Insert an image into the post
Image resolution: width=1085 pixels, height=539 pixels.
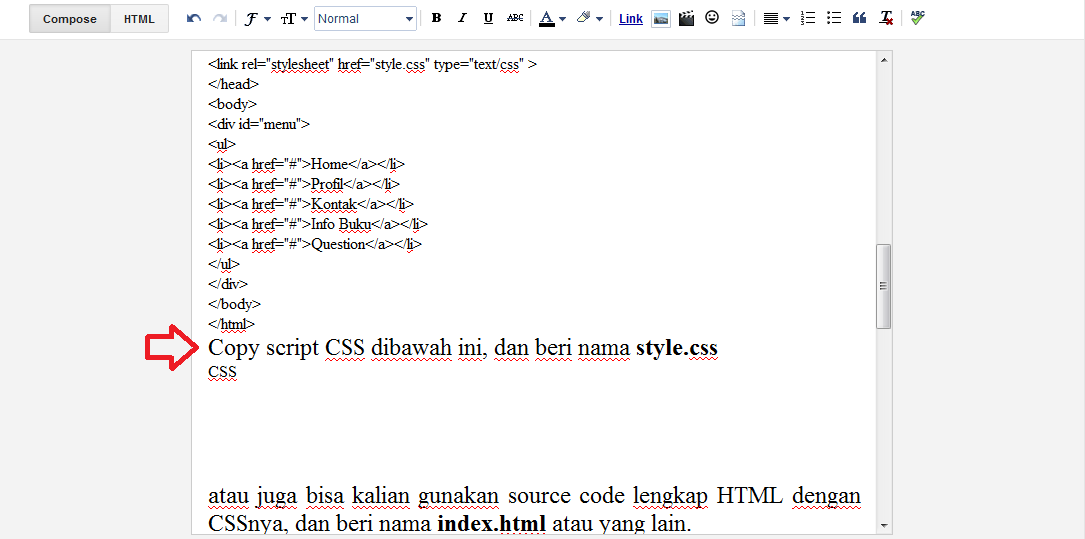coord(661,19)
